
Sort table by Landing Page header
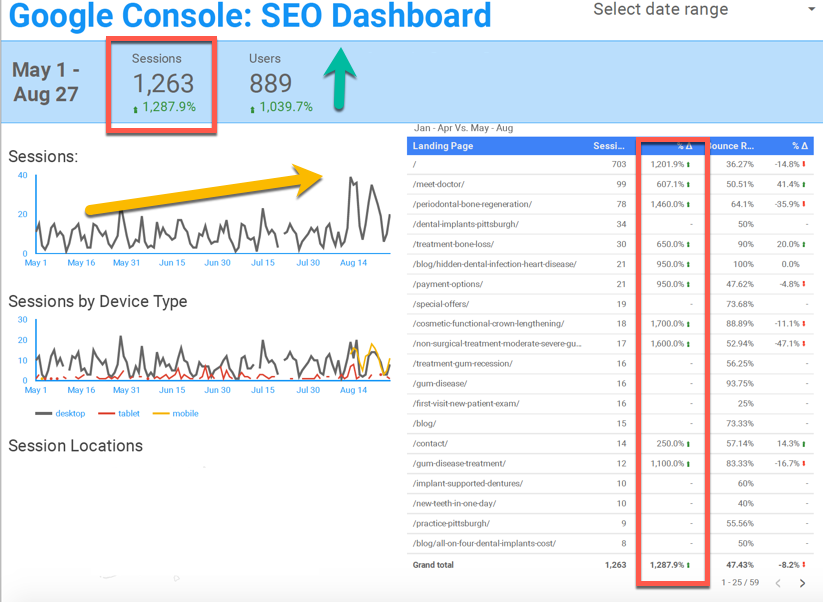[x=442, y=146]
